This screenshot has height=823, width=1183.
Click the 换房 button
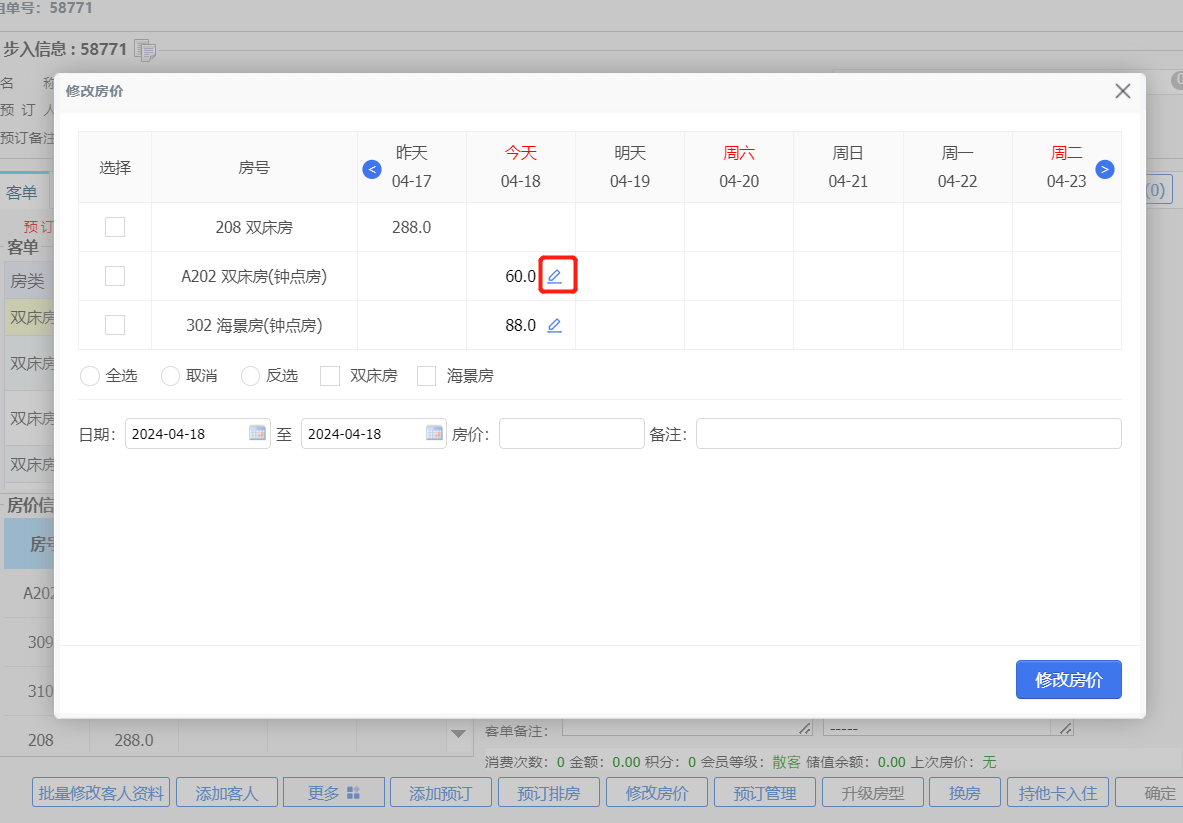point(965,793)
